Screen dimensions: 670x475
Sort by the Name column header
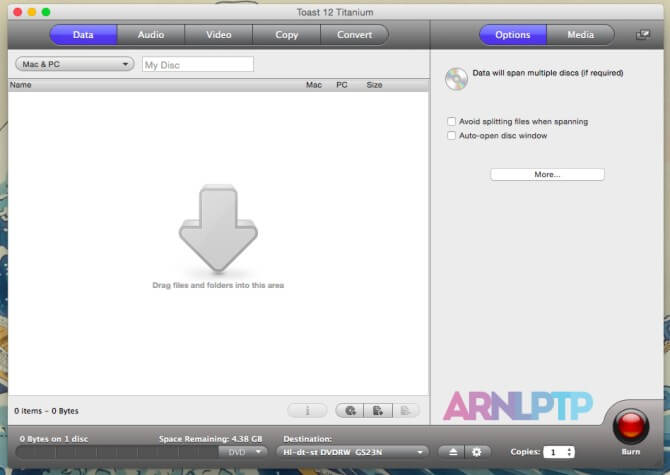click(21, 85)
